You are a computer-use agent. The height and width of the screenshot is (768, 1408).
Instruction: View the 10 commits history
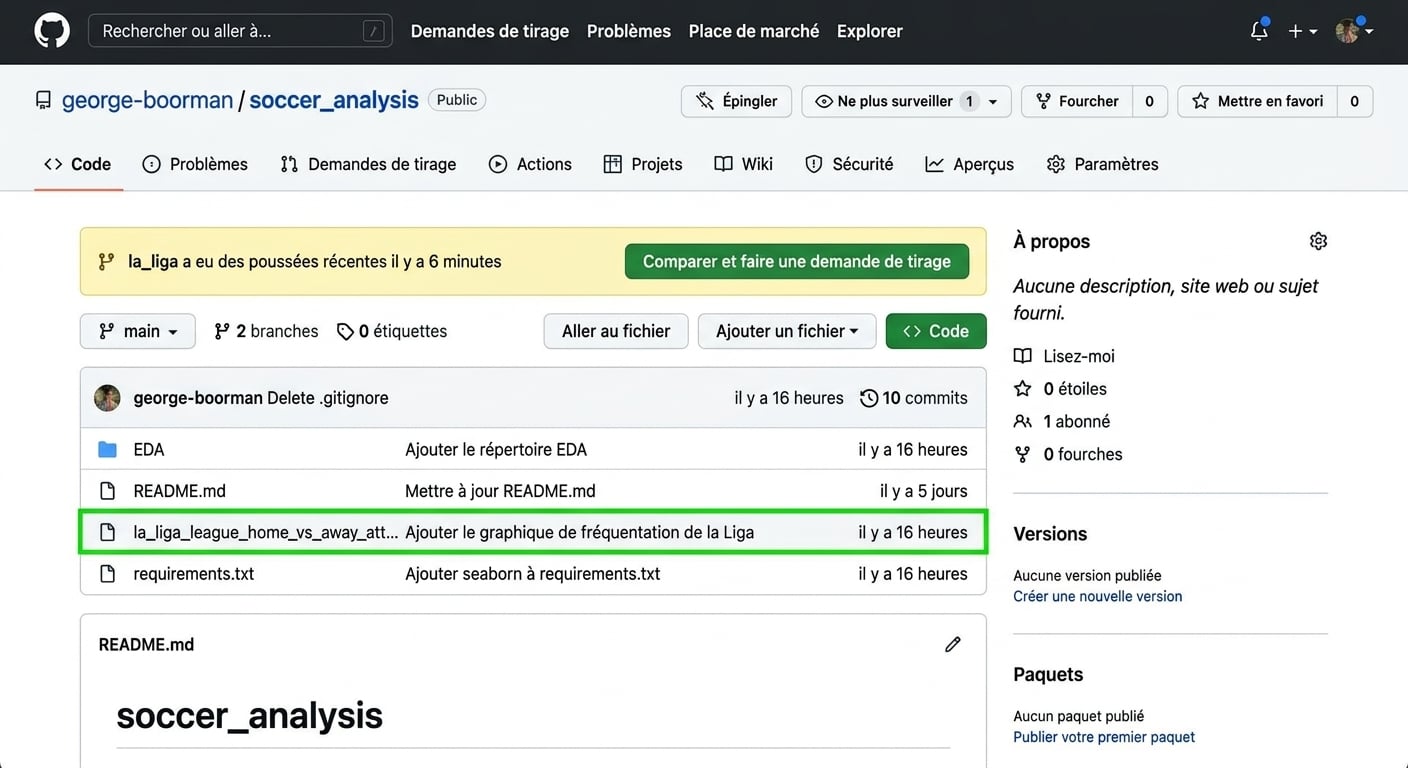pos(914,398)
